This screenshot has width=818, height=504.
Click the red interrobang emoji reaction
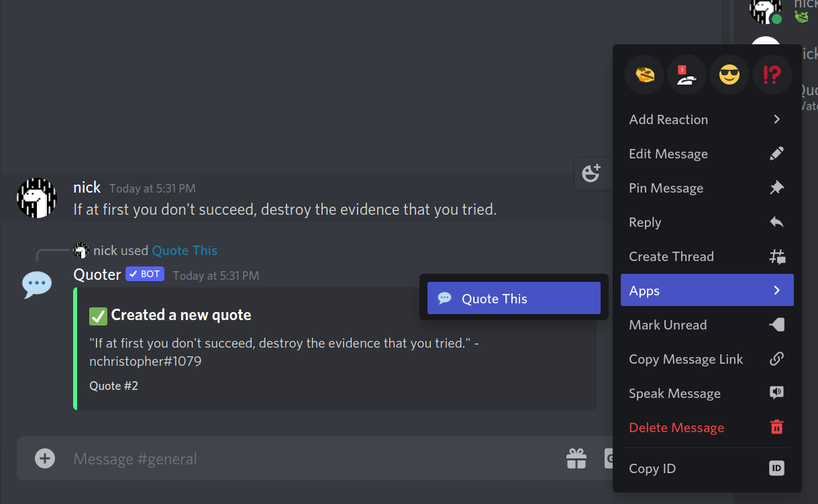[772, 75]
